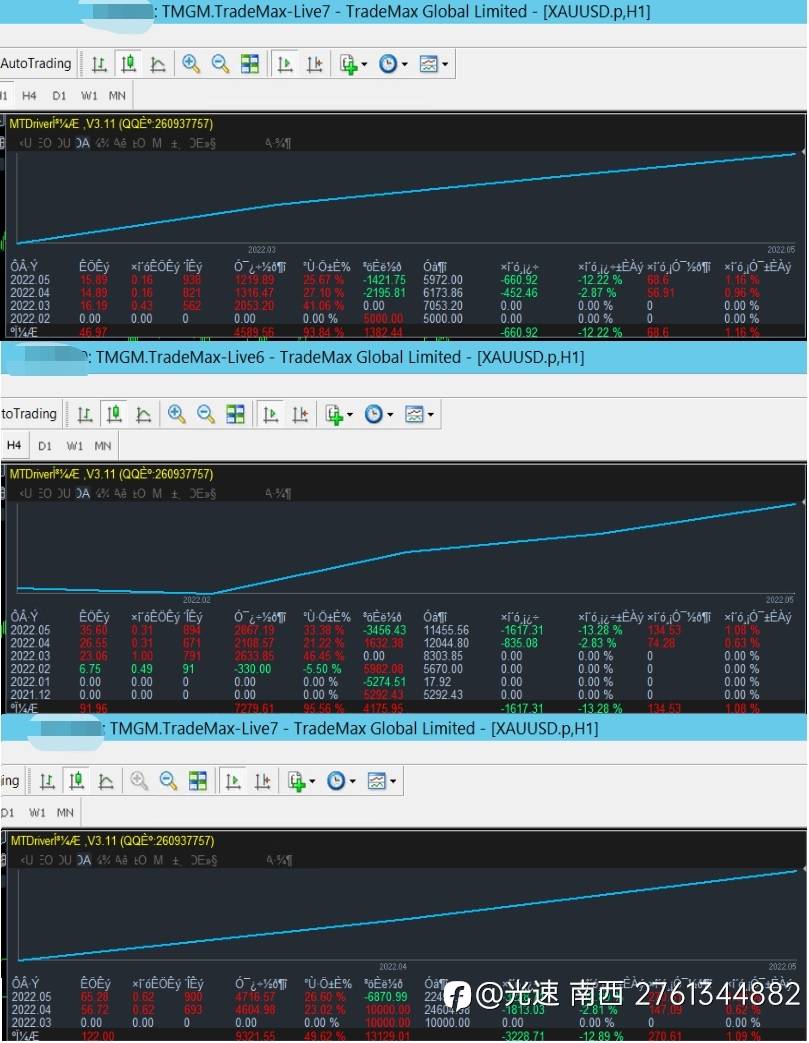Click the value 11455.56 in Live6 table
The width and height of the screenshot is (809, 1043).
(x=446, y=630)
